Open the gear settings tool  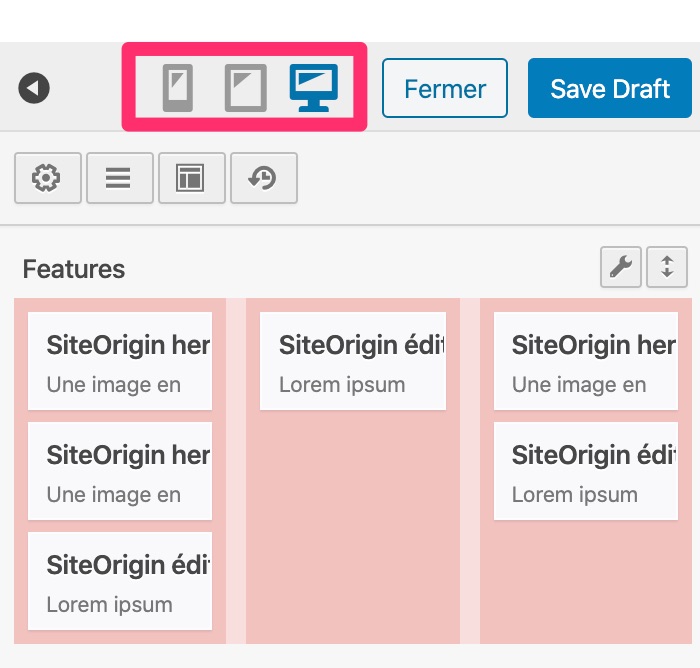coord(47,178)
